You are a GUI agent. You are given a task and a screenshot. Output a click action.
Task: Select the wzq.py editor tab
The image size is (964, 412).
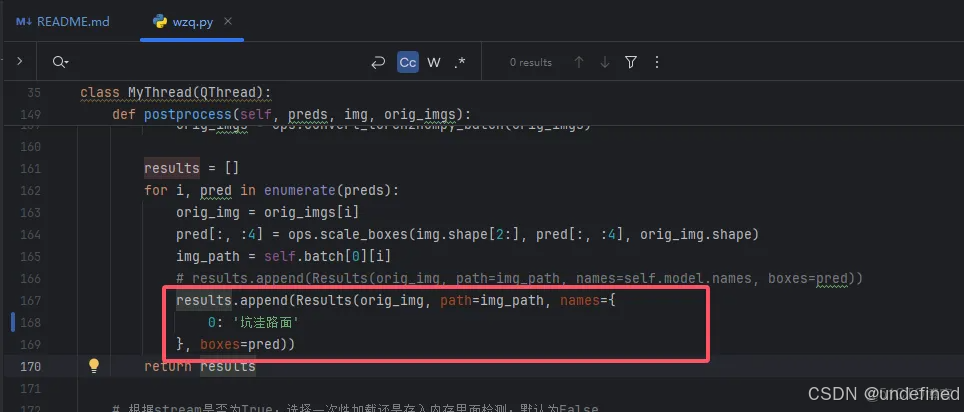point(192,22)
